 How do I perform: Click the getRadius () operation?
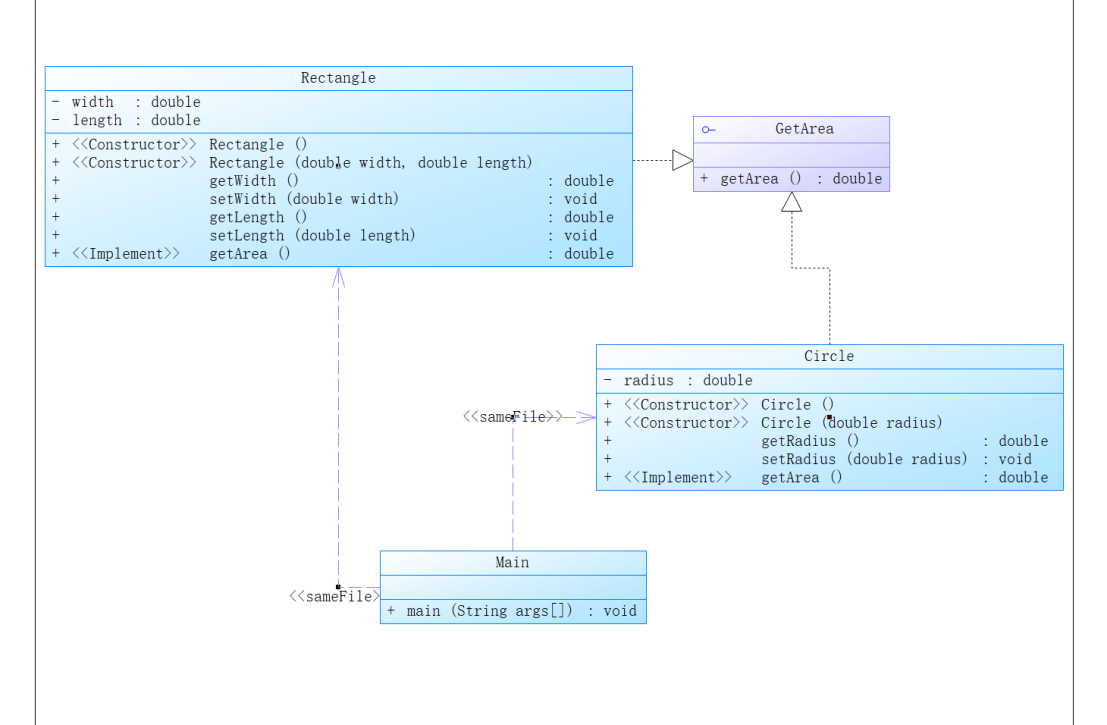pyautogui.click(x=826, y=441)
